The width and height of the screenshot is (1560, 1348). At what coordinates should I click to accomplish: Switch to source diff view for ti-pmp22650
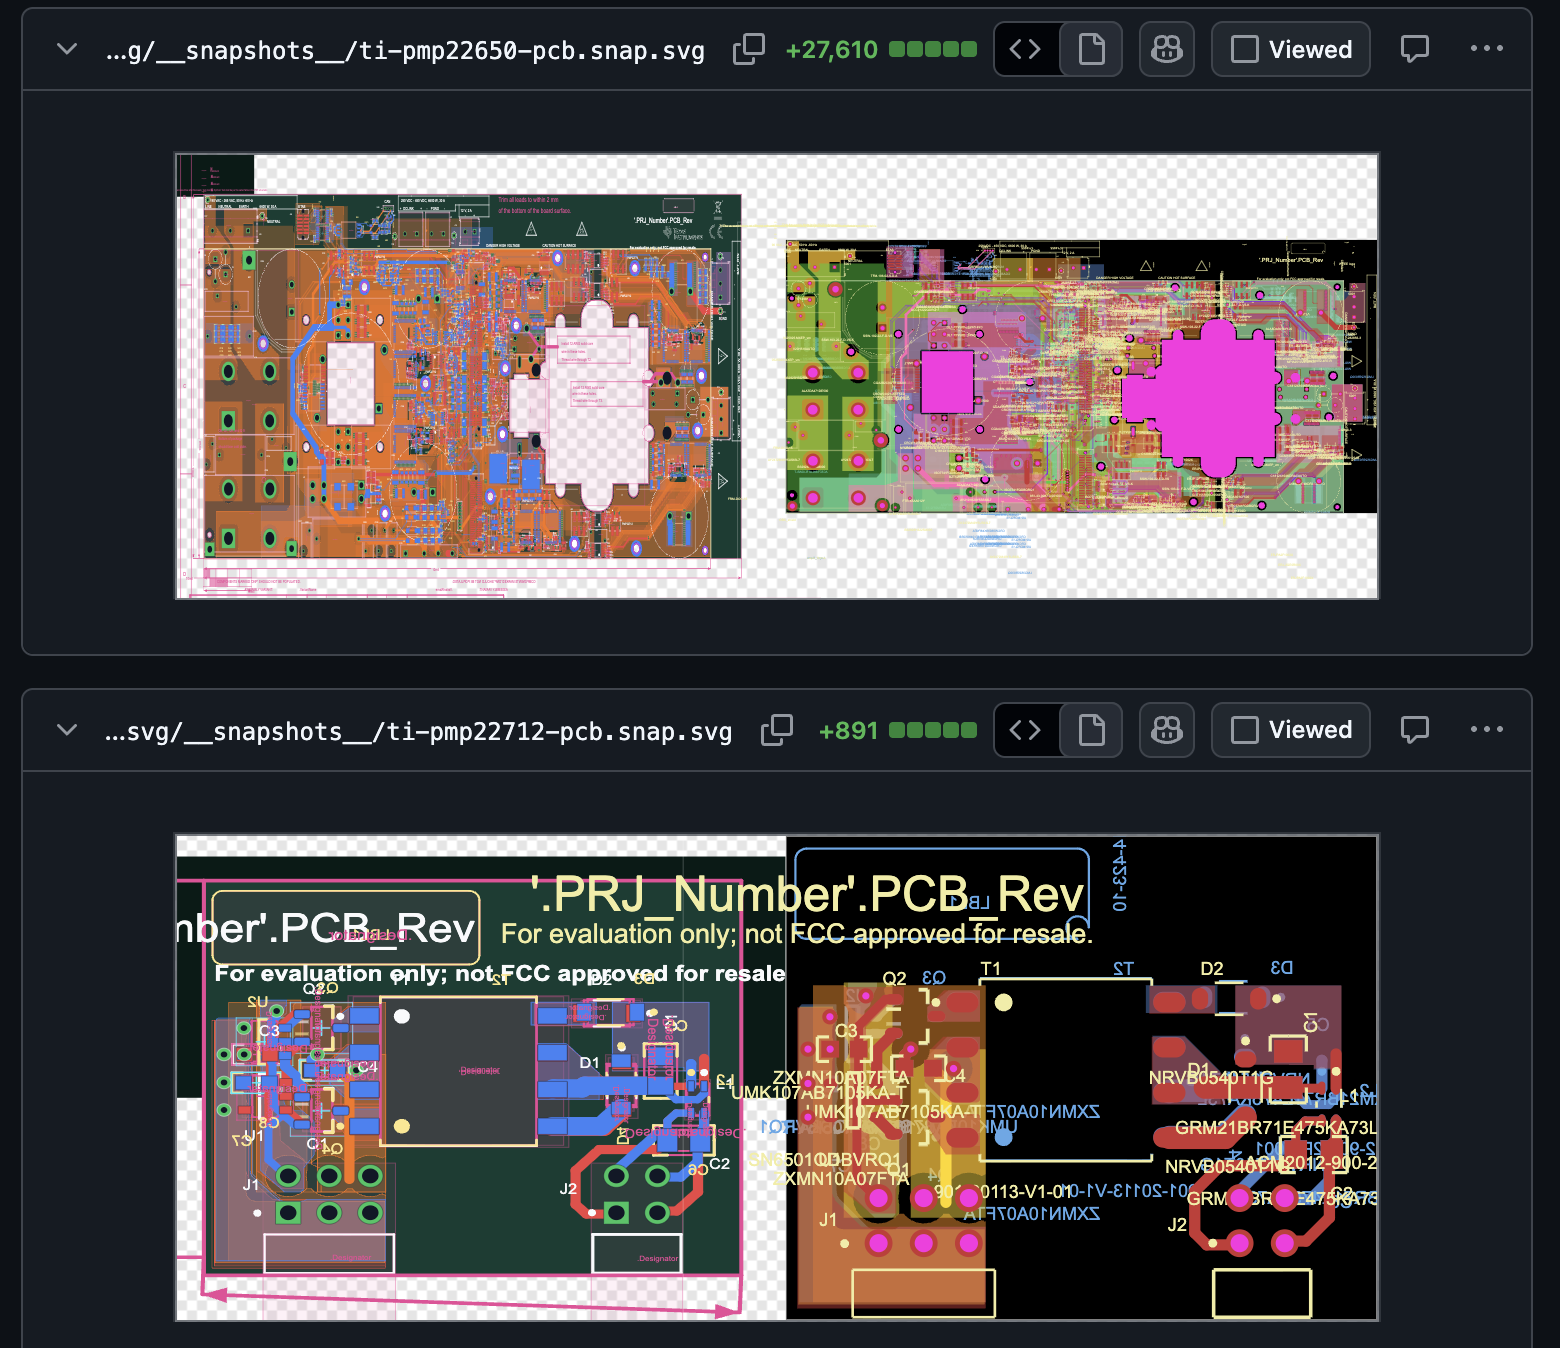point(1026,49)
